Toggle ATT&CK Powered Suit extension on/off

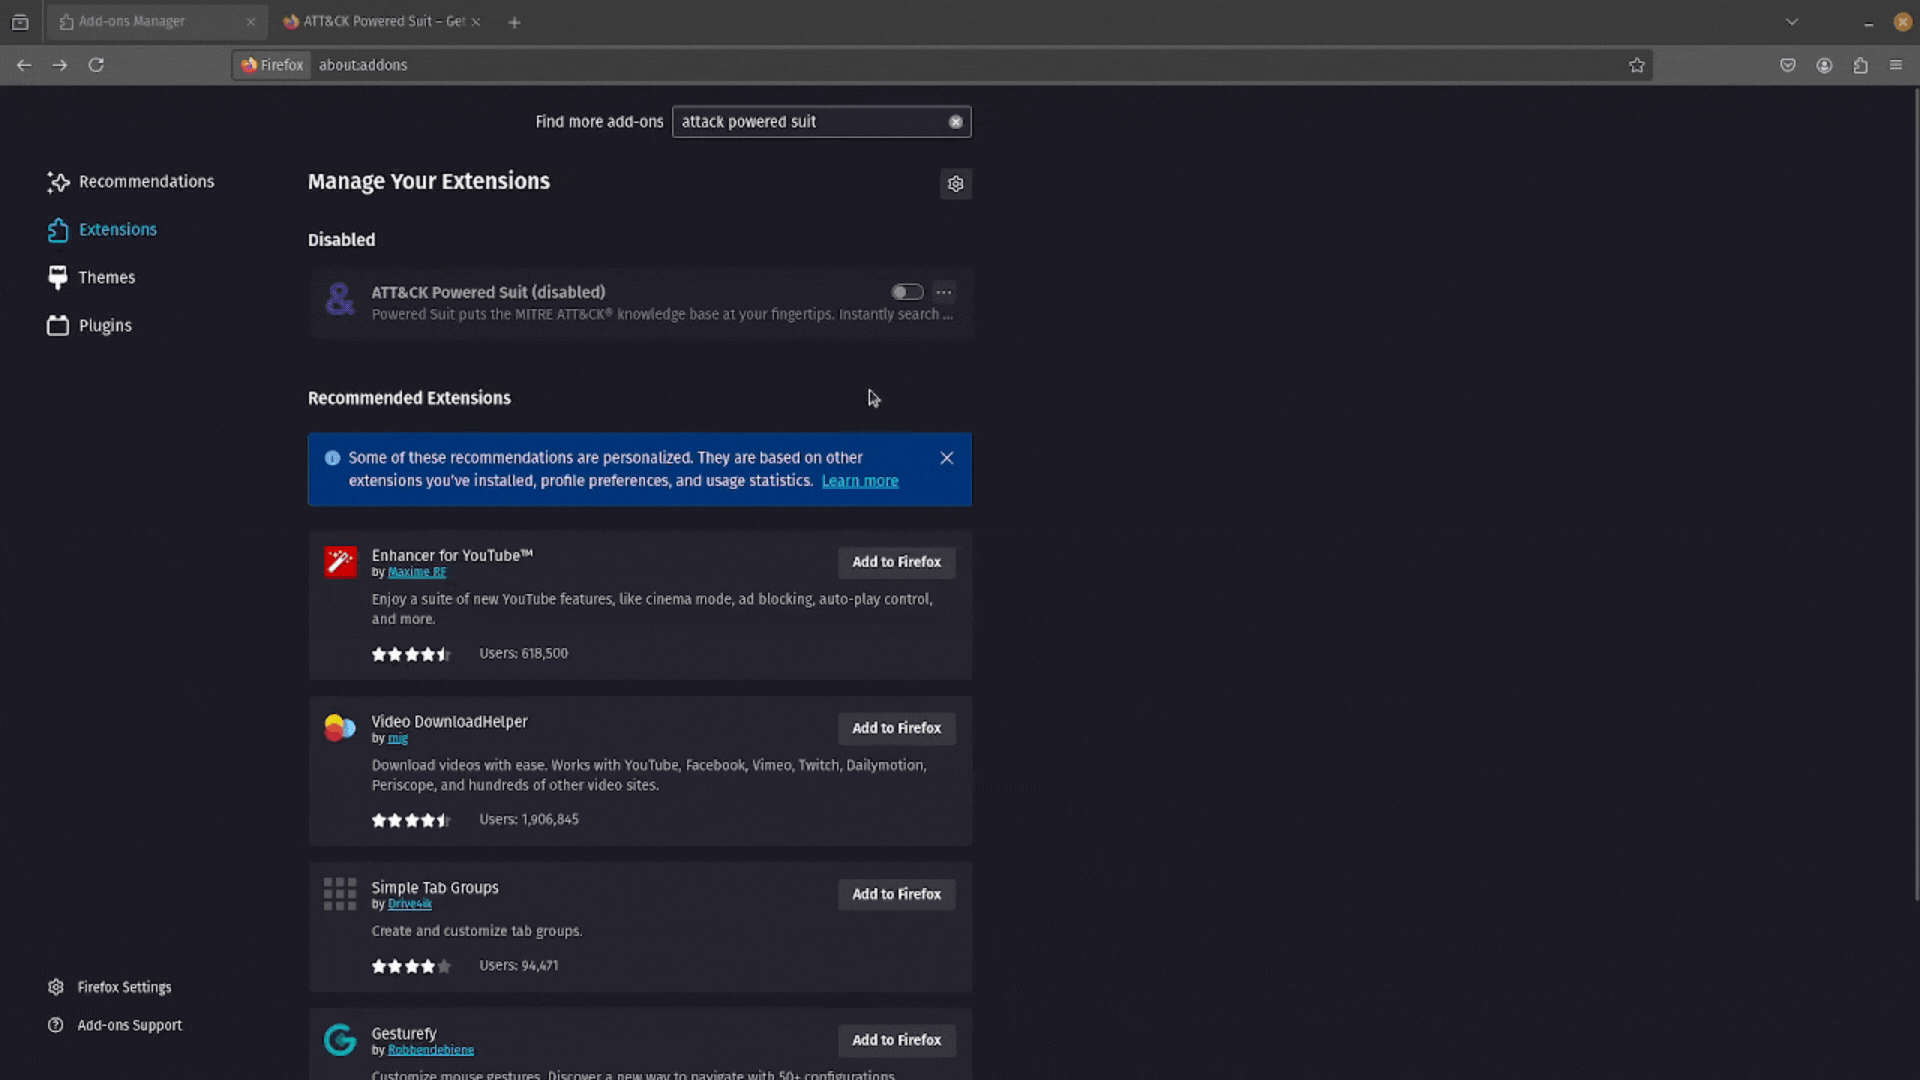point(906,290)
